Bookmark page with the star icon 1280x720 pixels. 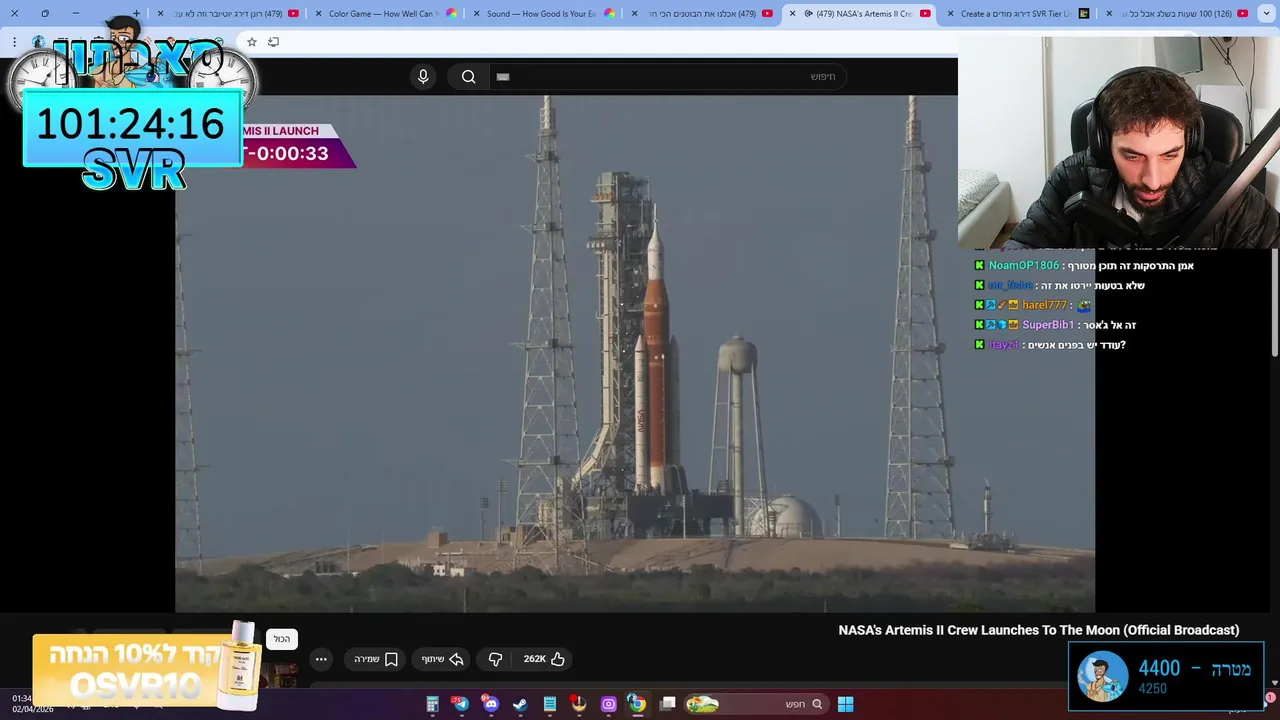point(252,42)
